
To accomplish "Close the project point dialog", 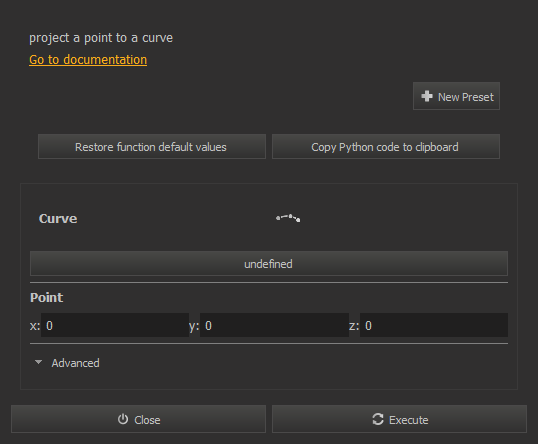I will pyautogui.click(x=138, y=419).
